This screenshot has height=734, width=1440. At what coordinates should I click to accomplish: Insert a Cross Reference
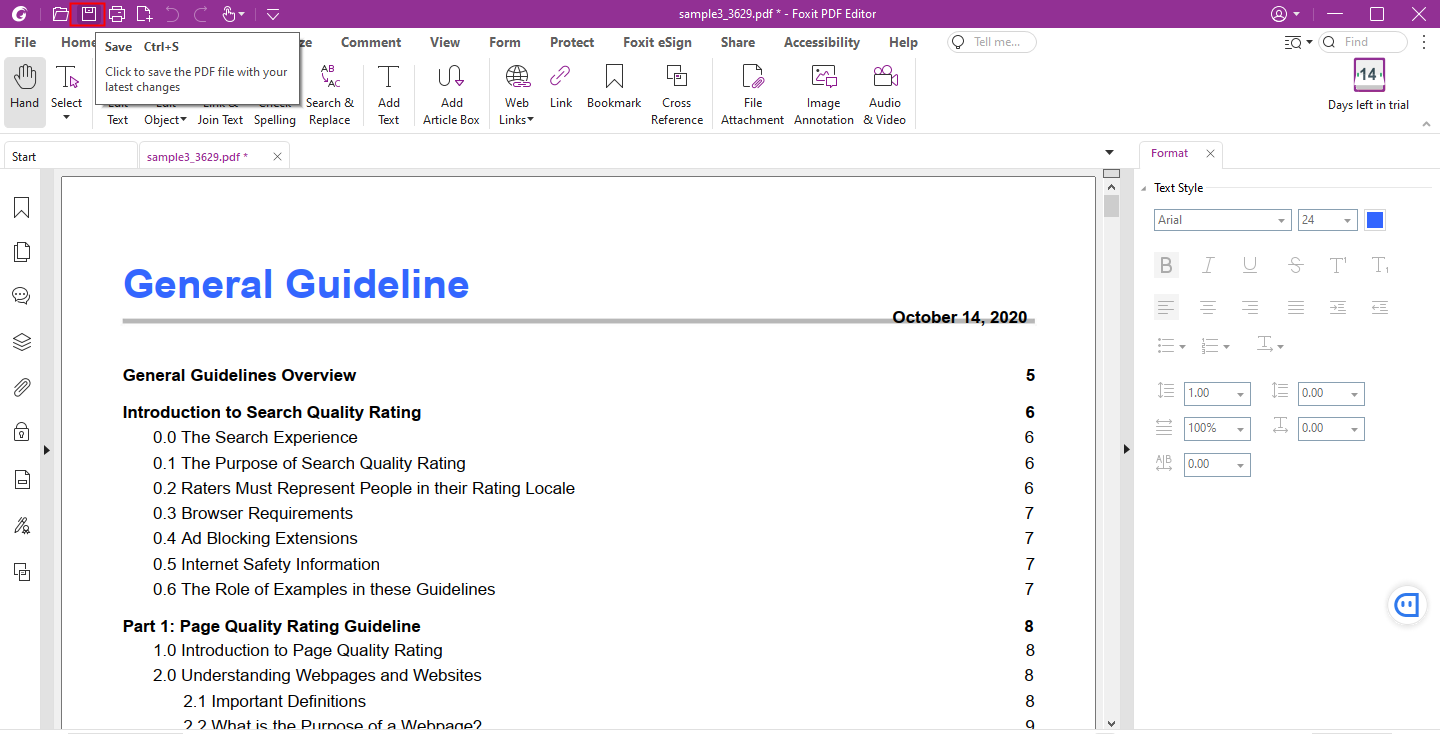pos(677,96)
